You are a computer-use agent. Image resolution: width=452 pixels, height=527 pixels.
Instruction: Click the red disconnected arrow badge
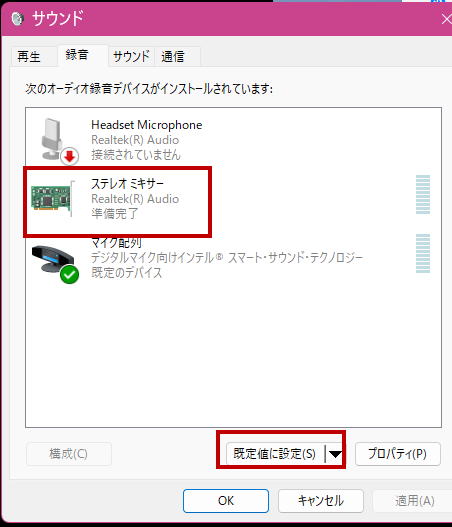pyautogui.click(x=70, y=156)
